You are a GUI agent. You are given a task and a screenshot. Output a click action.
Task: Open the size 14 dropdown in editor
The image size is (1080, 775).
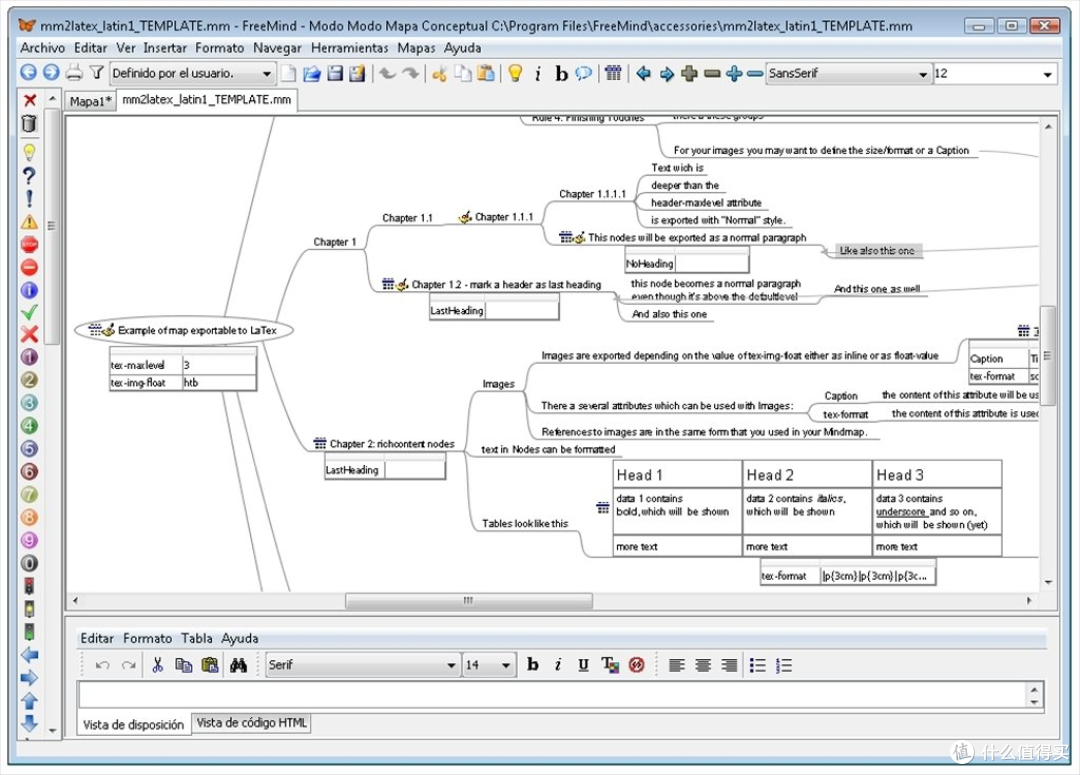click(490, 665)
